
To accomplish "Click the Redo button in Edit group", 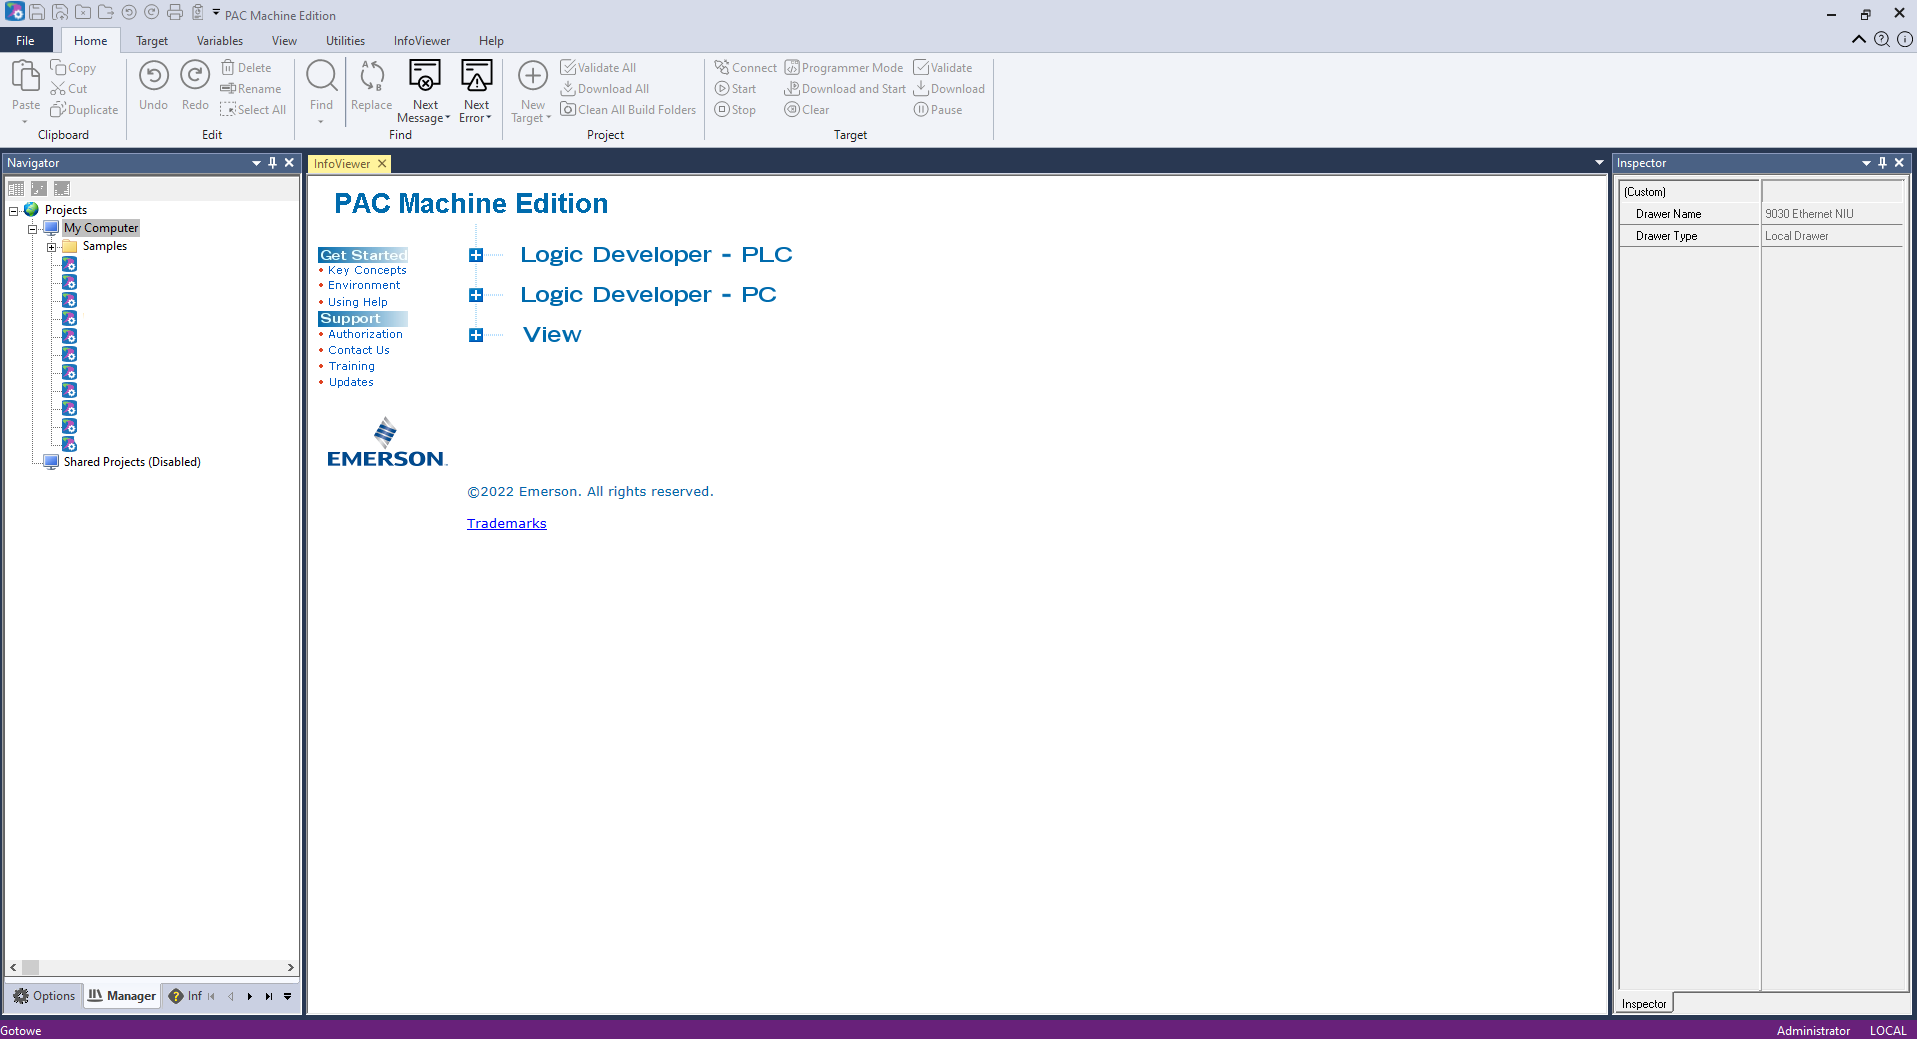I will click(195, 85).
